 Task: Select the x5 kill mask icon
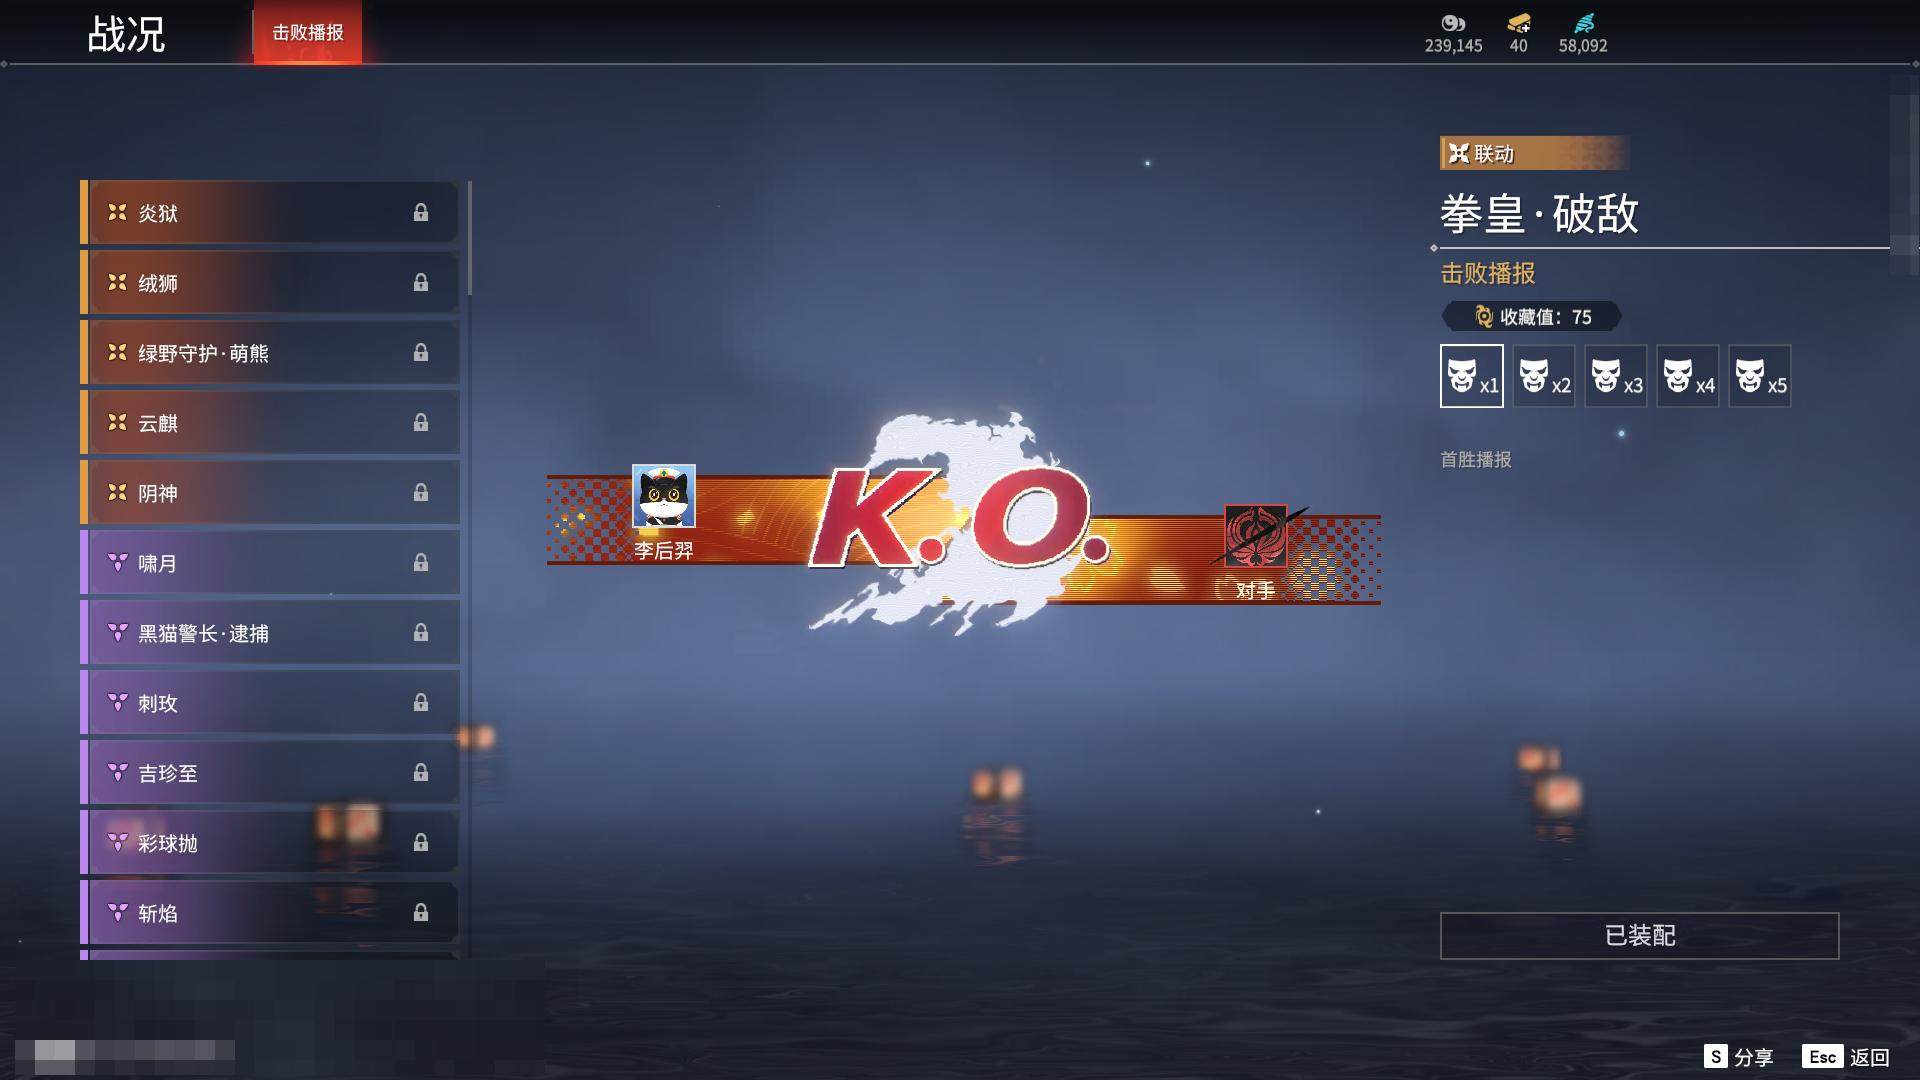(1759, 376)
